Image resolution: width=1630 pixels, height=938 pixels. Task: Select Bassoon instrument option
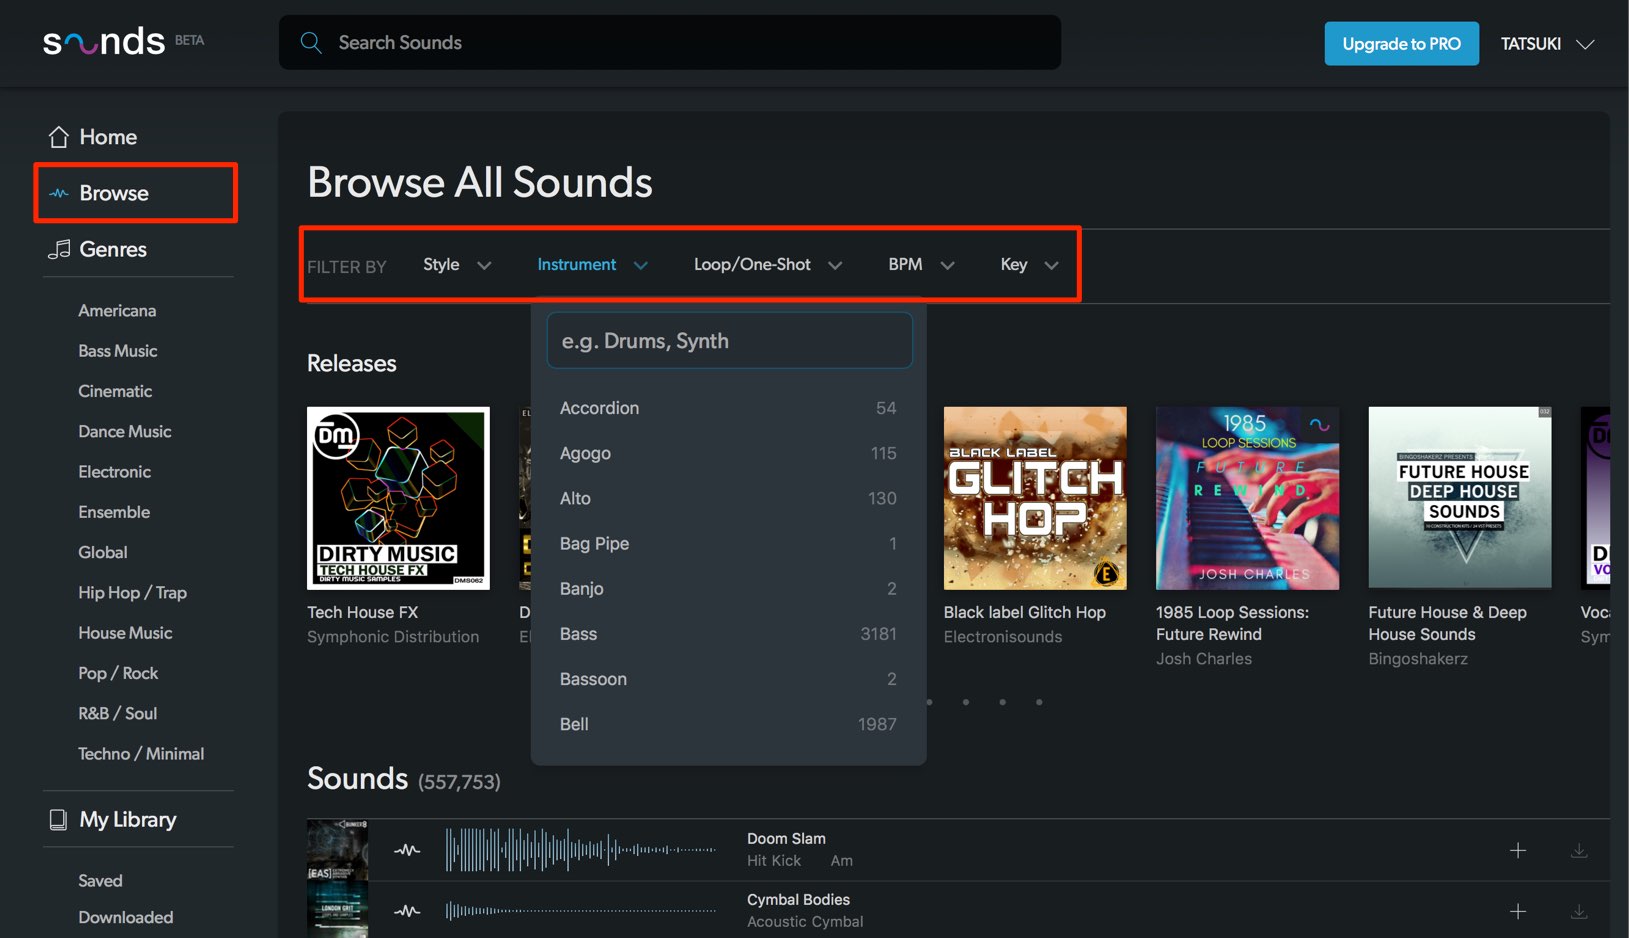[728, 679]
